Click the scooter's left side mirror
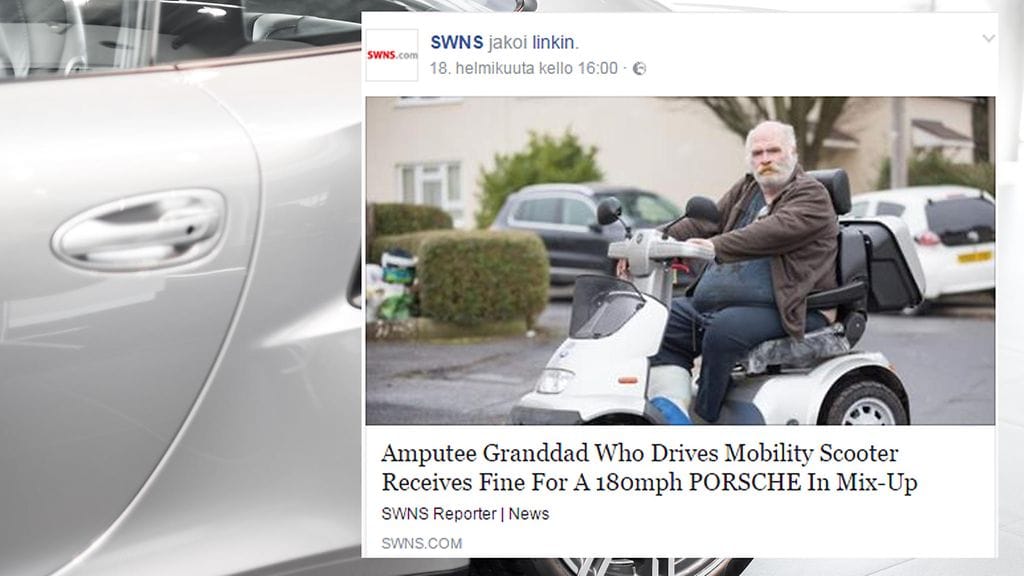This screenshot has width=1024, height=576. point(609,211)
